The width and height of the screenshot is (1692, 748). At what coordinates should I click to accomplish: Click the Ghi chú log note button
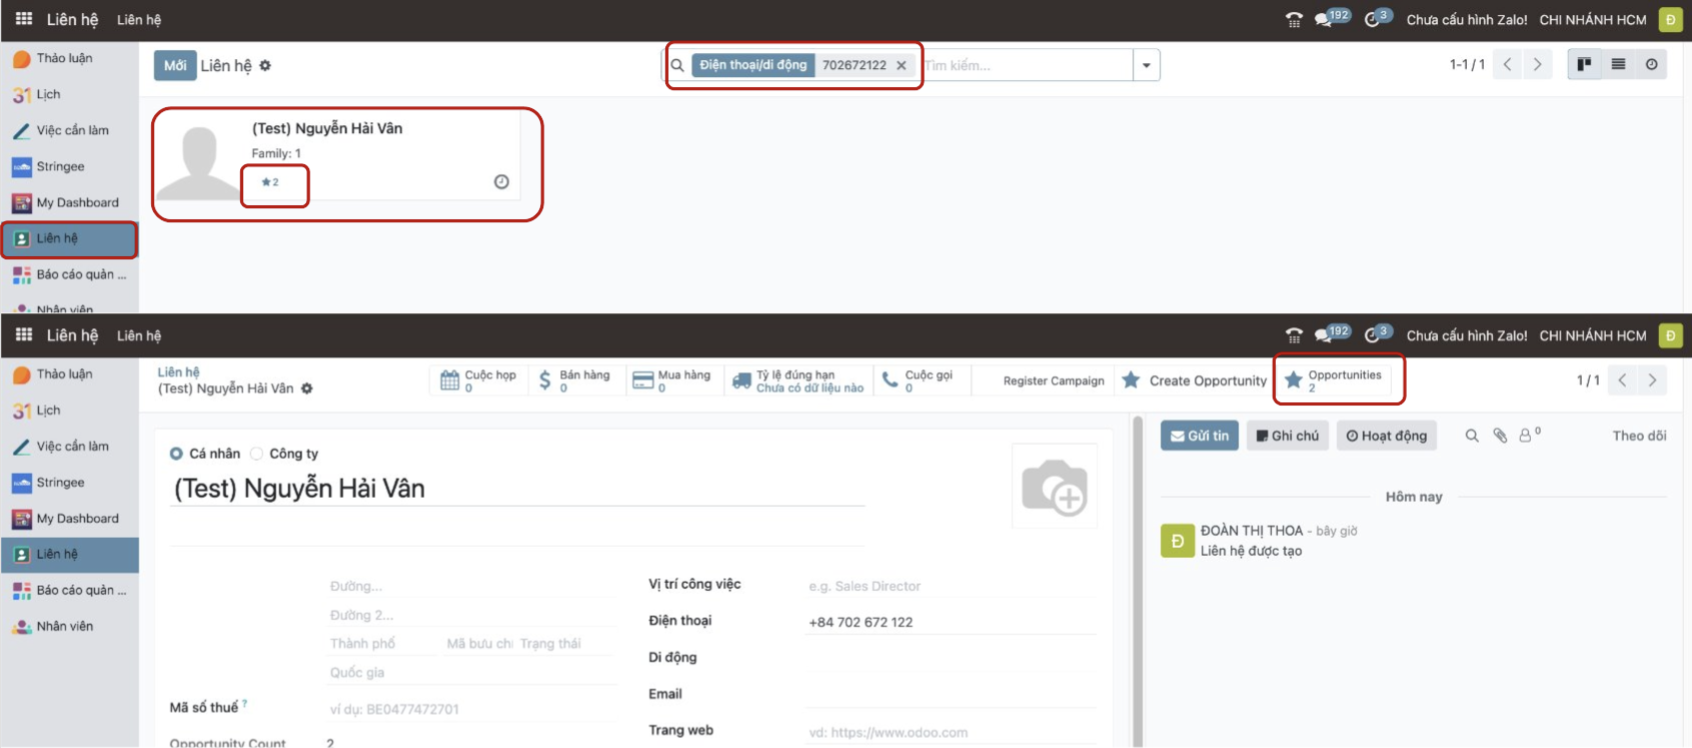(x=1287, y=435)
